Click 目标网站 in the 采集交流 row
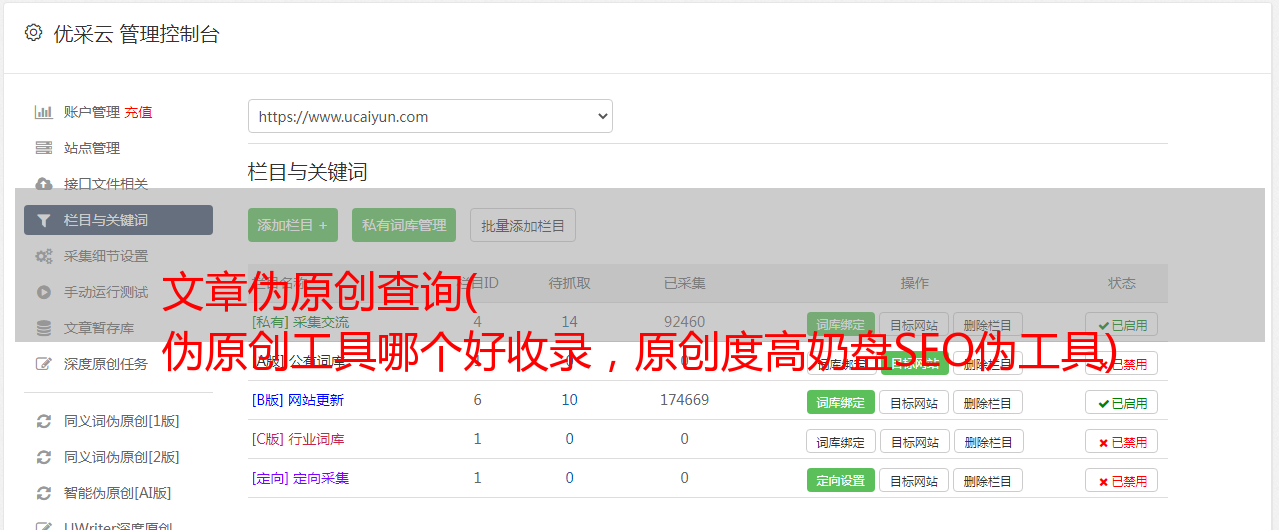The height and width of the screenshot is (530, 1279). click(914, 325)
